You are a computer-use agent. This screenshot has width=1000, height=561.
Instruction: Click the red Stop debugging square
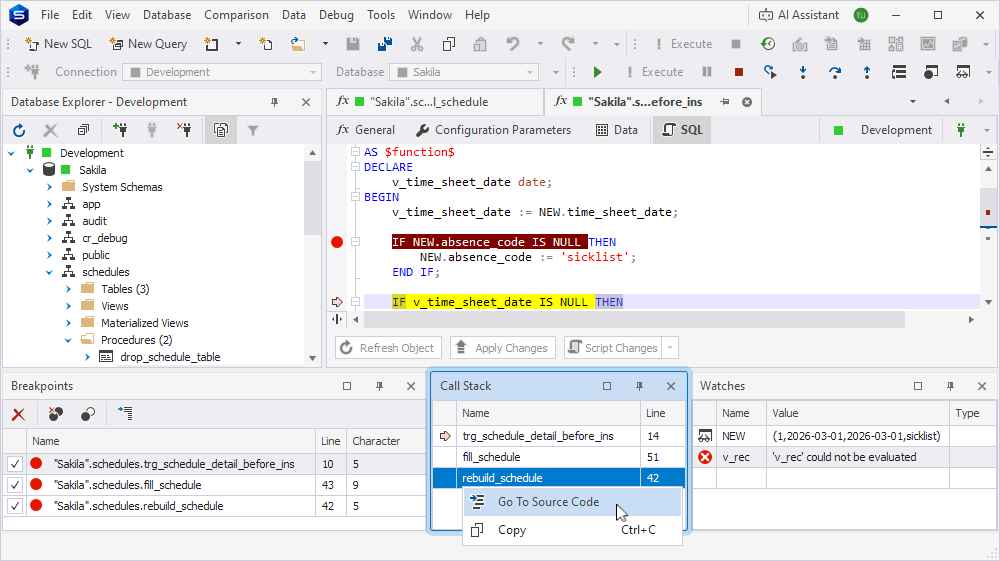739,72
